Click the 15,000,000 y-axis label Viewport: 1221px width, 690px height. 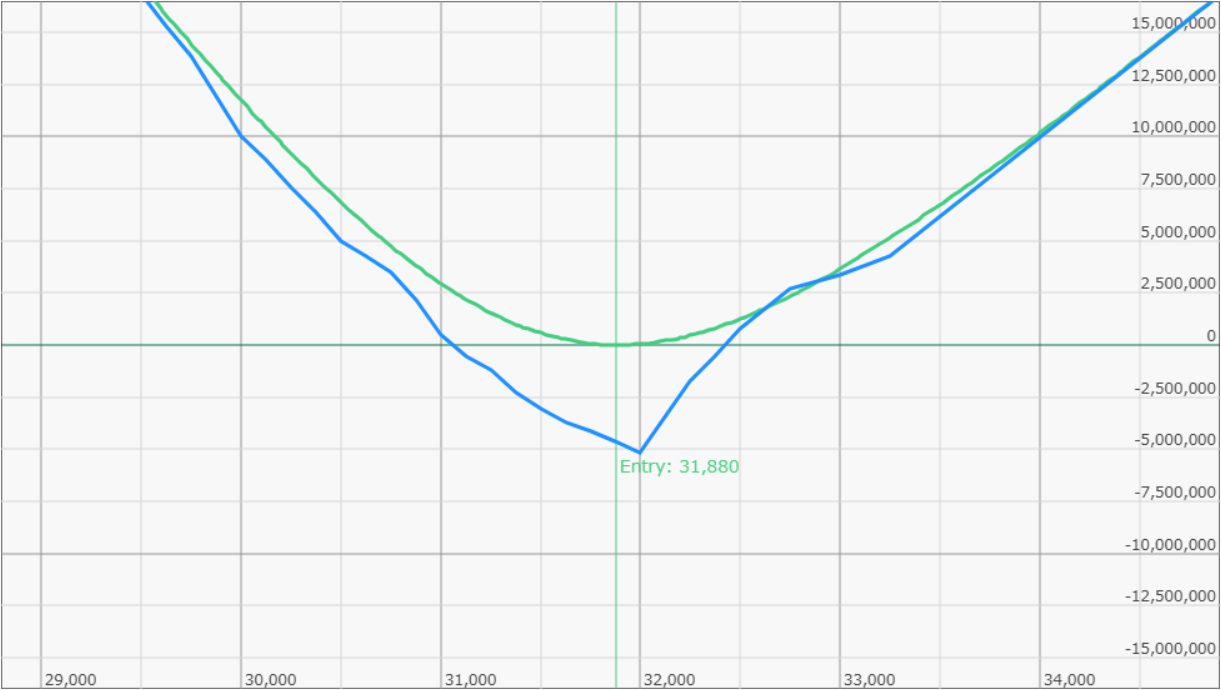[1176, 23]
